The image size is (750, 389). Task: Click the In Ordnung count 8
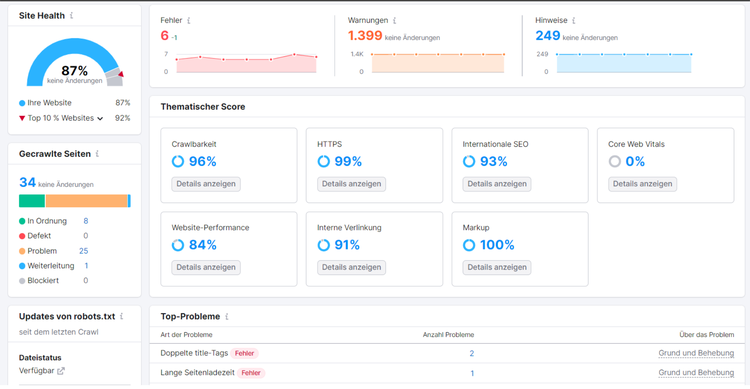click(x=86, y=221)
